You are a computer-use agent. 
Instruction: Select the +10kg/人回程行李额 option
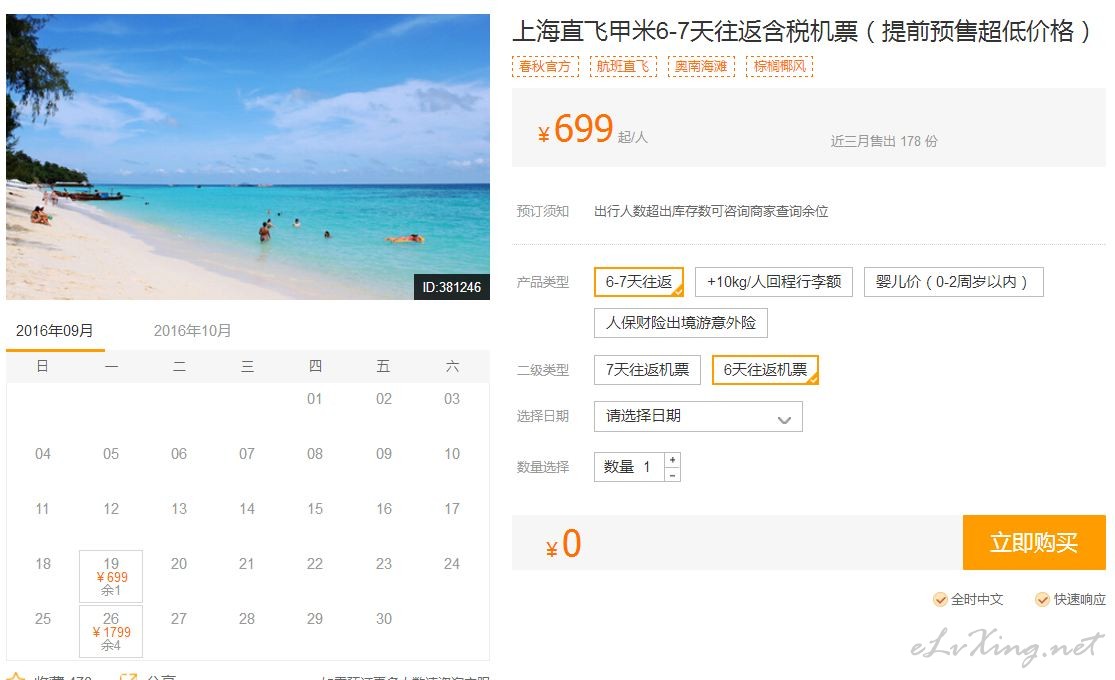pos(774,282)
